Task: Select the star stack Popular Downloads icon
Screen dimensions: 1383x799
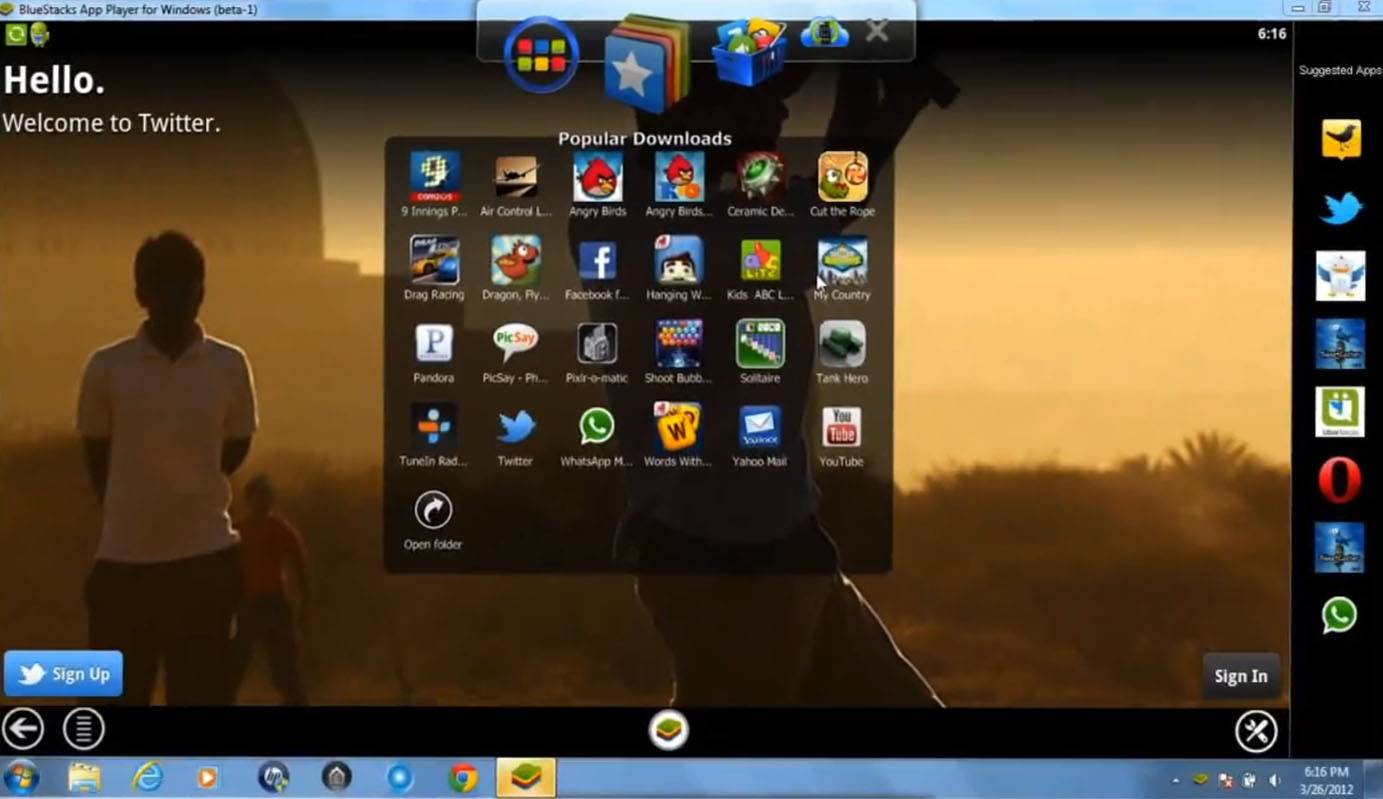Action: tap(645, 62)
